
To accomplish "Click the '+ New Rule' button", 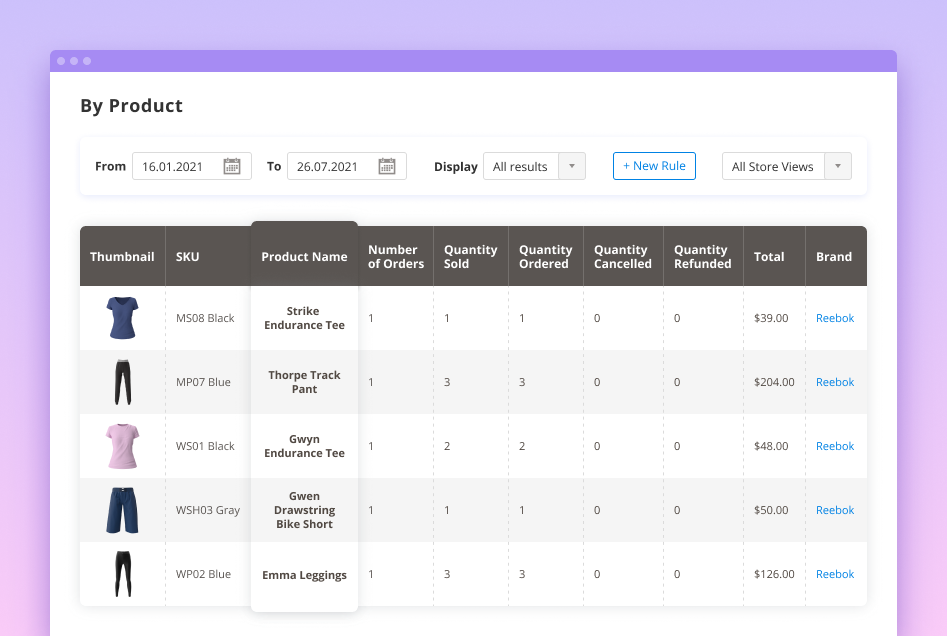I will [654, 166].
